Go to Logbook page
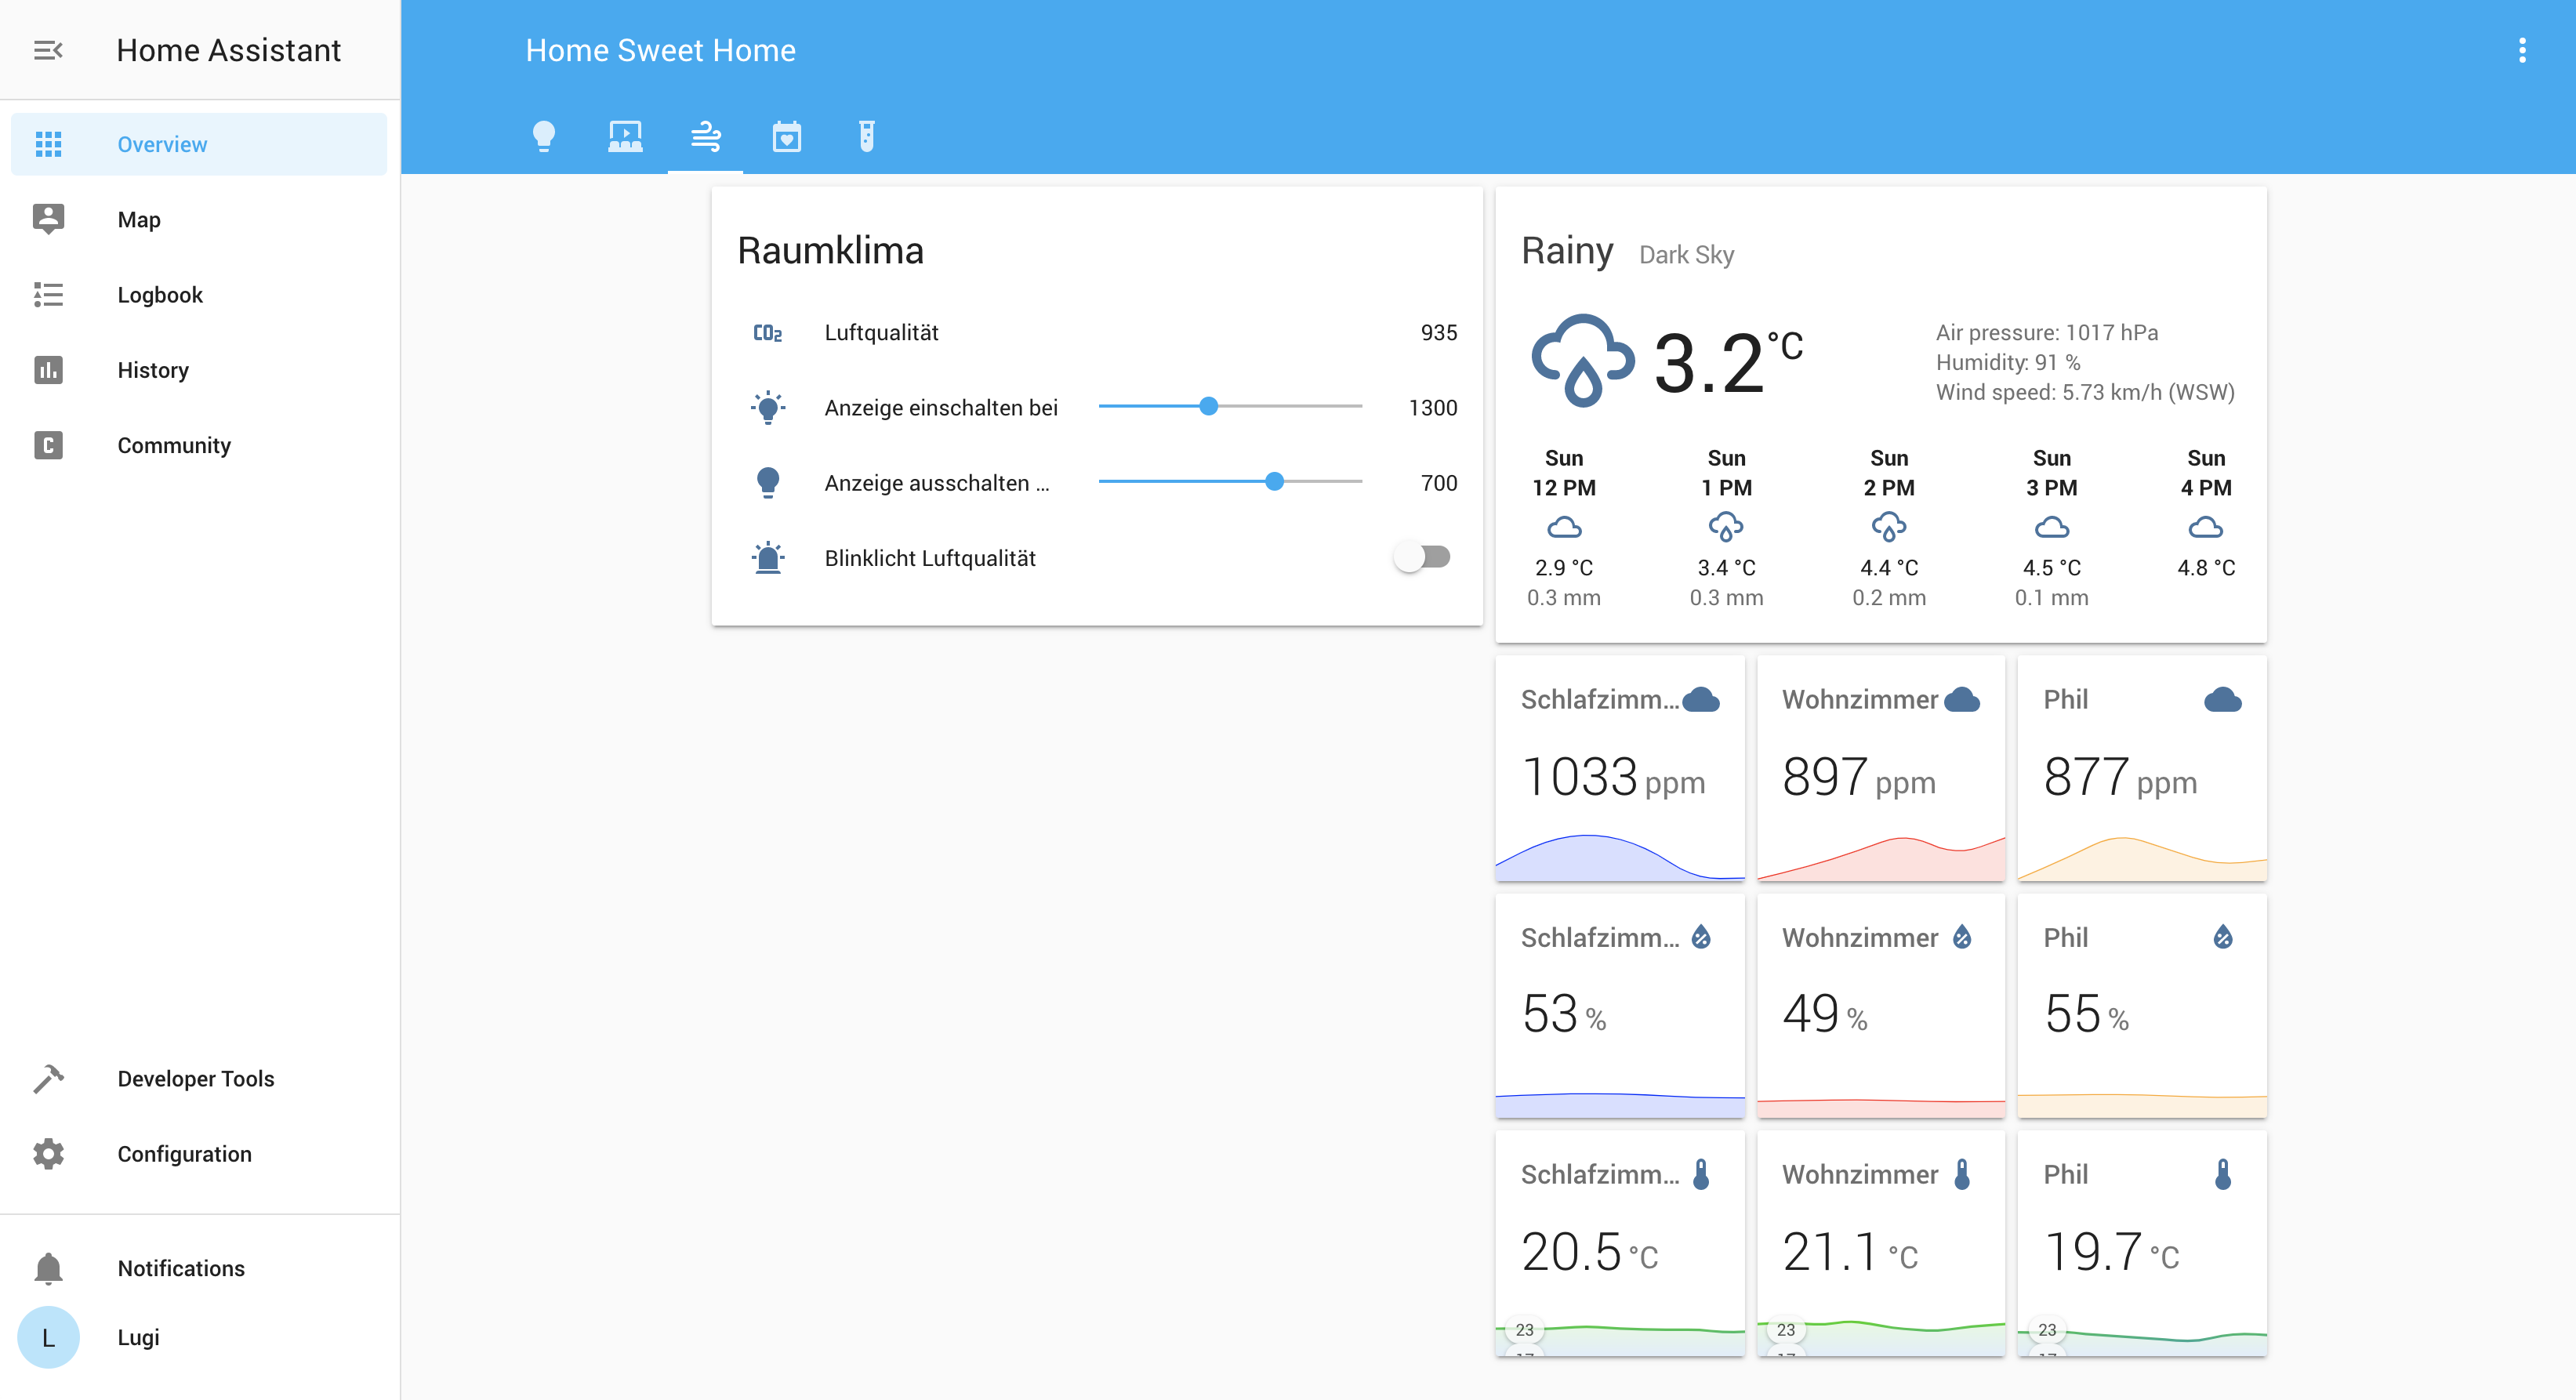Image resolution: width=2576 pixels, height=1400 pixels. coord(159,294)
